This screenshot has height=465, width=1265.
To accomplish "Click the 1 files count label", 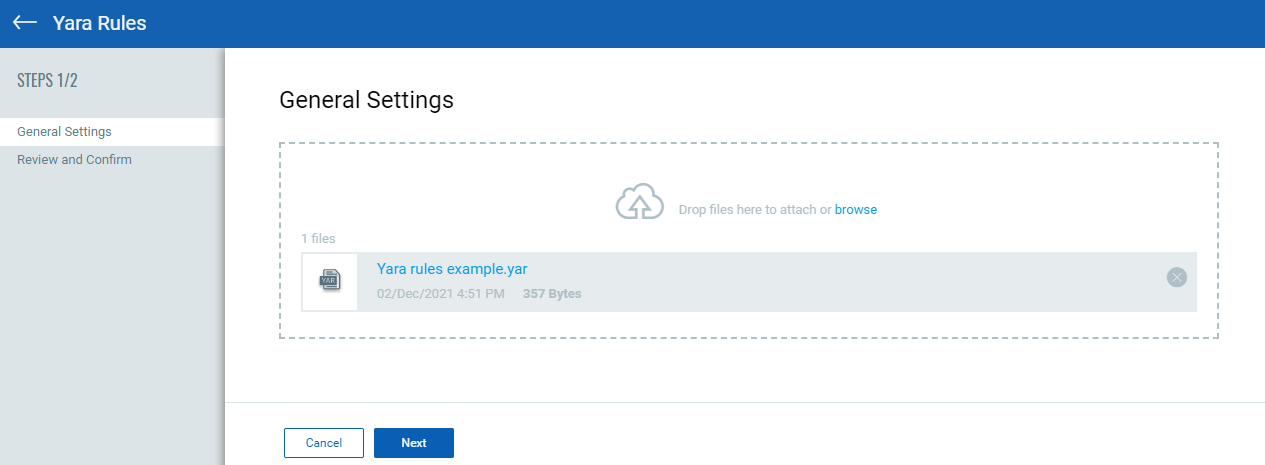I will pos(319,239).
